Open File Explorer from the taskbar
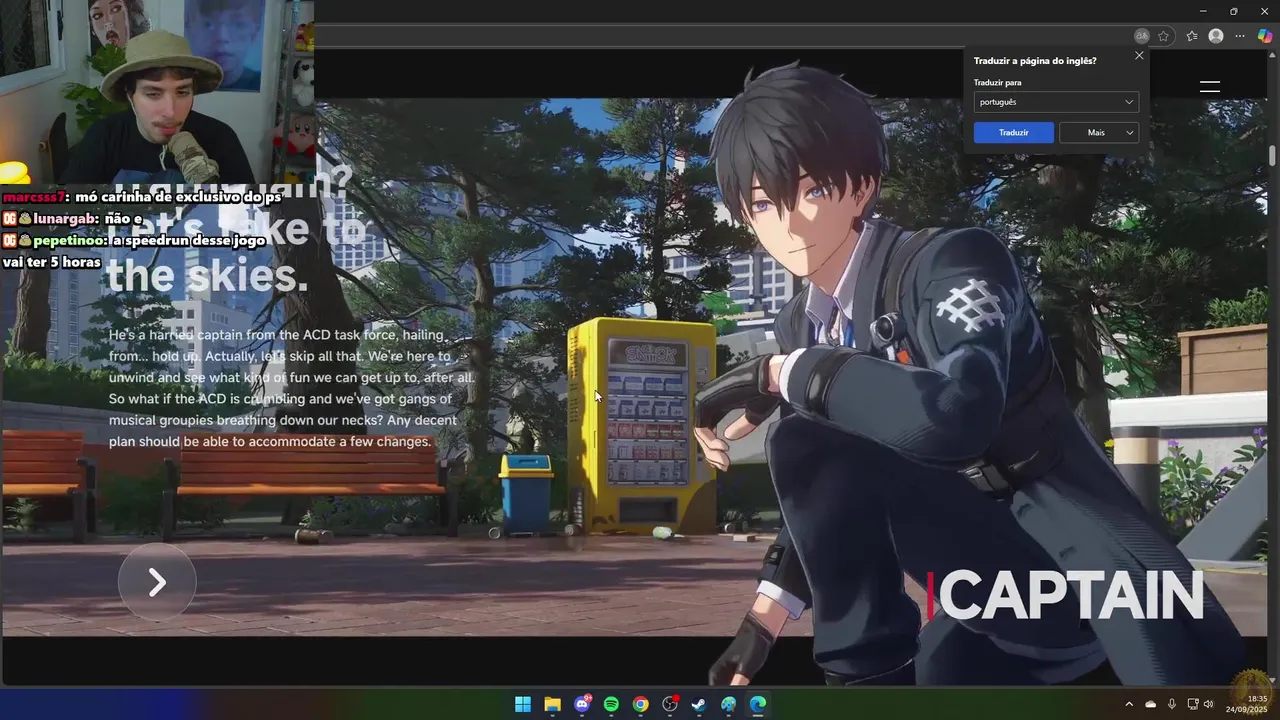Screen dimensions: 1280x720 pyautogui.click(x=552, y=704)
